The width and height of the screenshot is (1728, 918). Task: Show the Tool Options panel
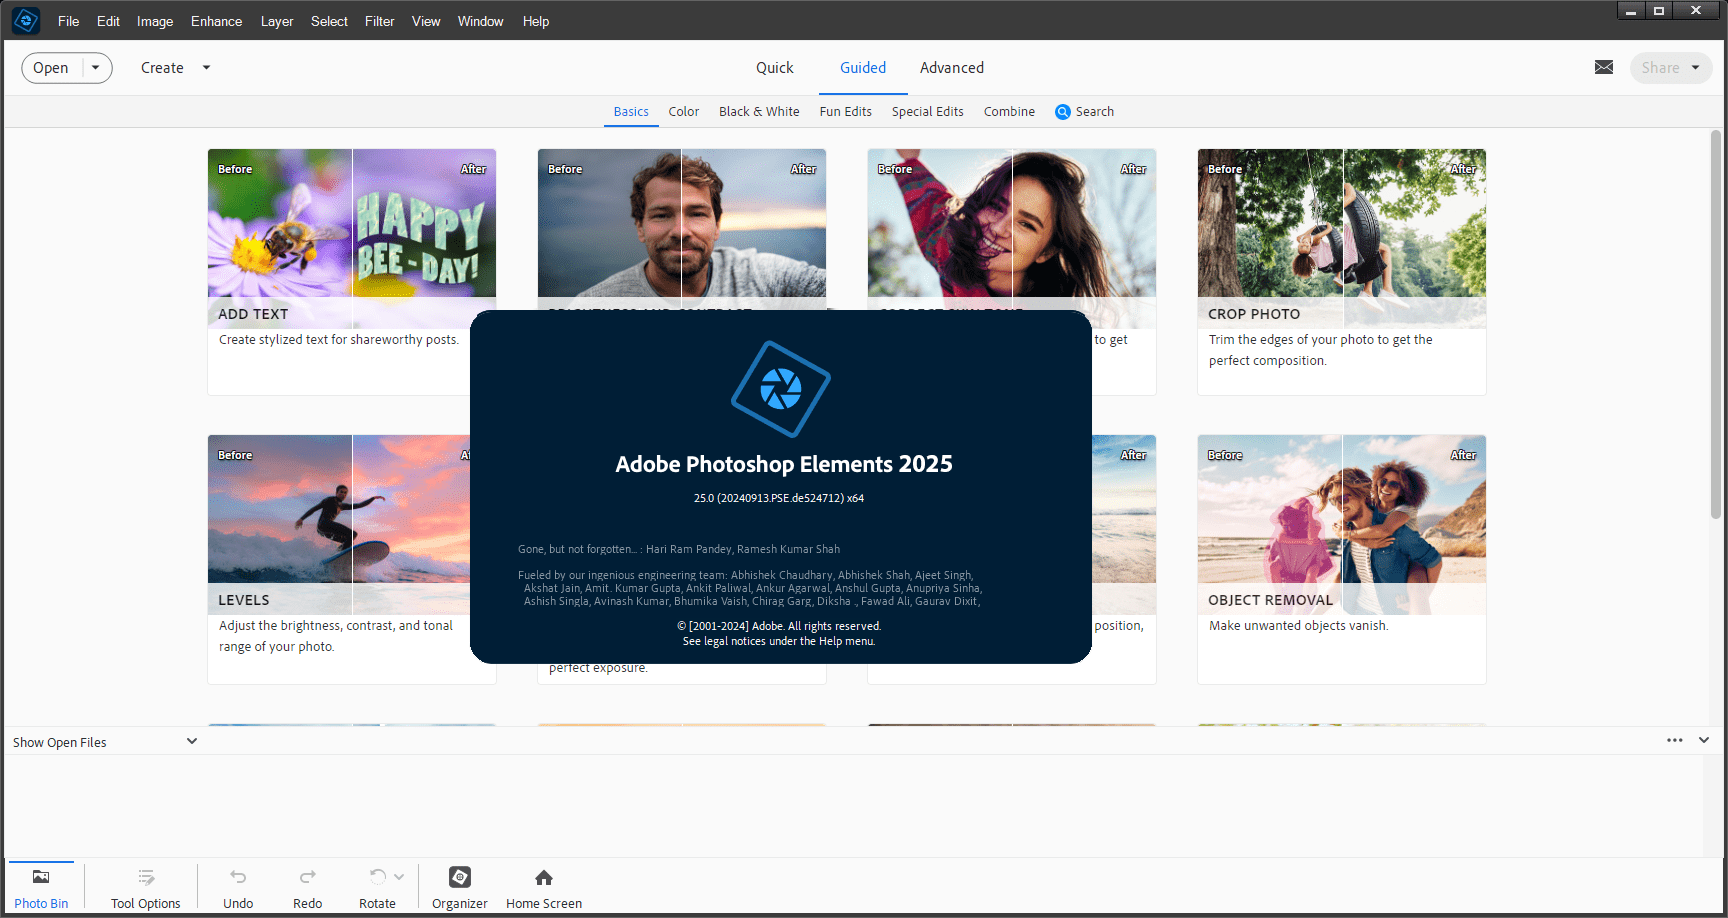(146, 887)
